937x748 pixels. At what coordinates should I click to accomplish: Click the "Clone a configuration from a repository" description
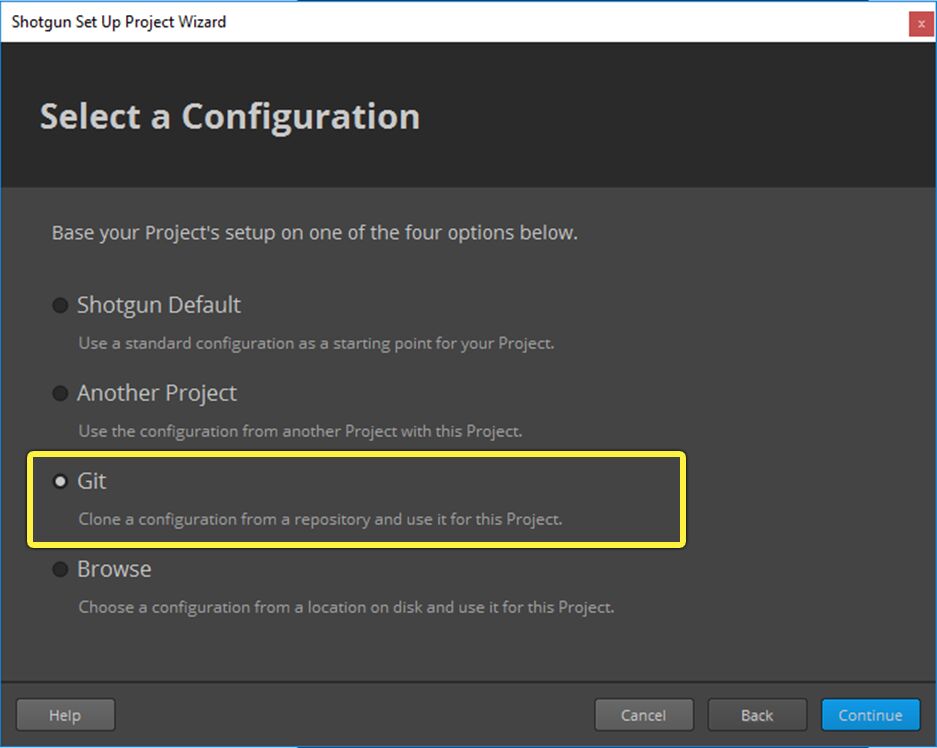tap(320, 520)
